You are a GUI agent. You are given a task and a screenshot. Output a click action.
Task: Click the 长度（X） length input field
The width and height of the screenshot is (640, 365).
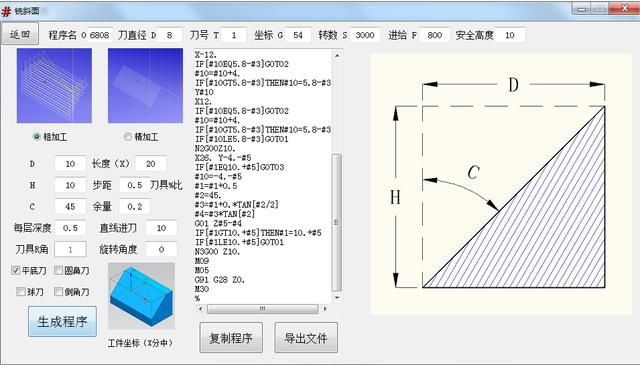(151, 164)
